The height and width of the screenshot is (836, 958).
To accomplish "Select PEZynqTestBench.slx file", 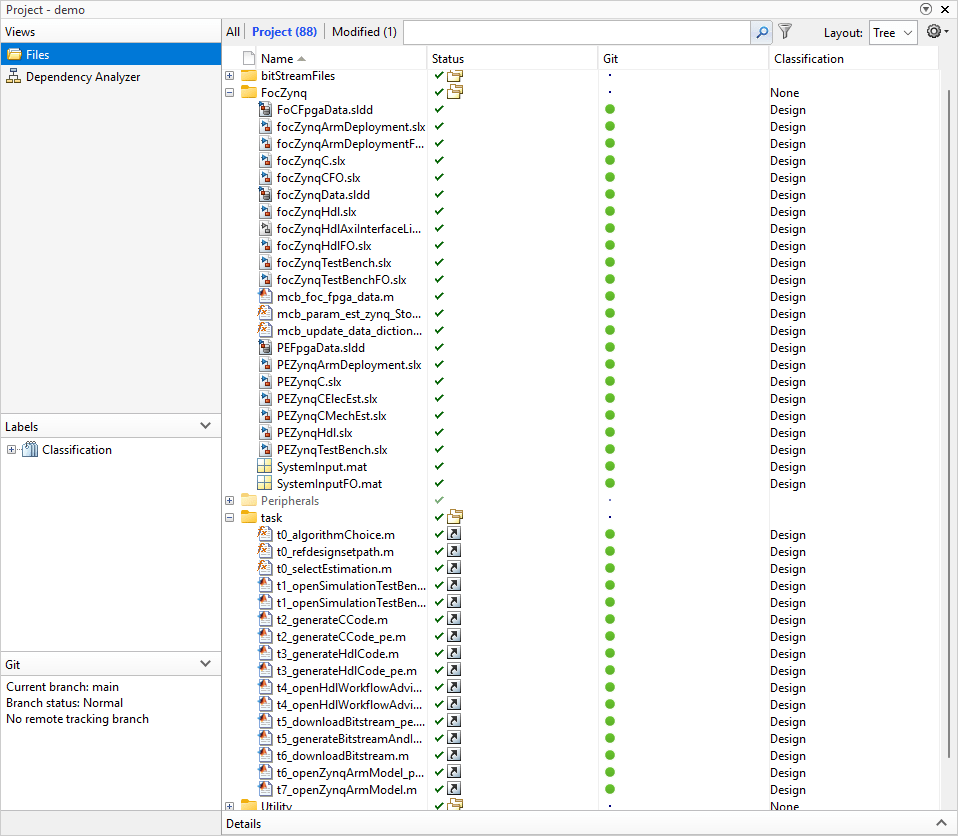I will point(332,450).
